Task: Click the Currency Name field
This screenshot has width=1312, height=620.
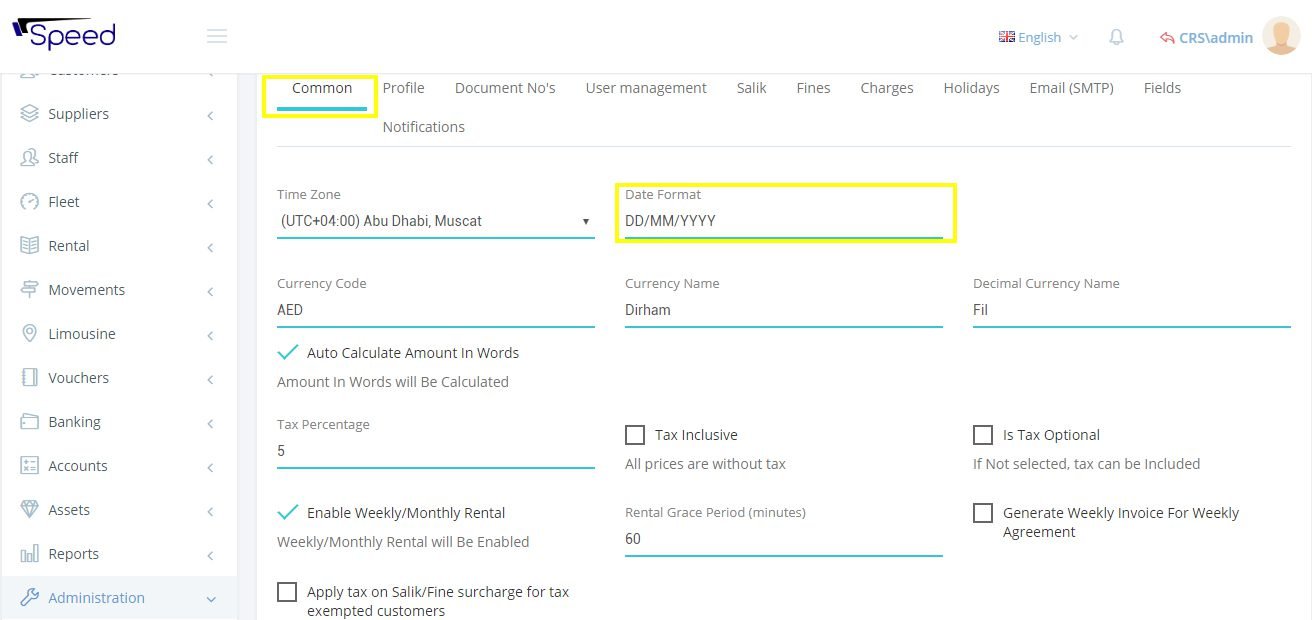Action: 784,310
